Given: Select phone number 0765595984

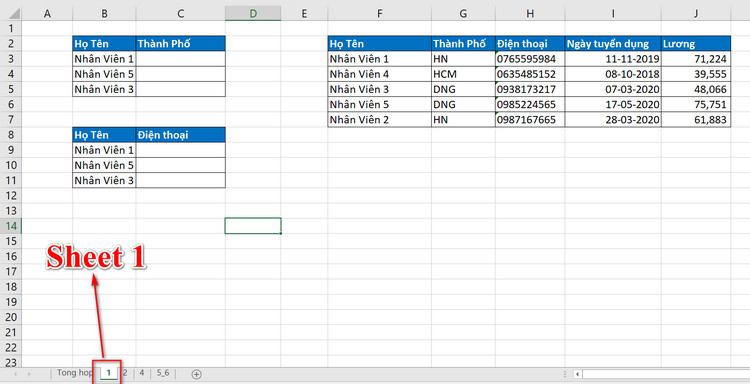Looking at the screenshot, I should click(530, 59).
